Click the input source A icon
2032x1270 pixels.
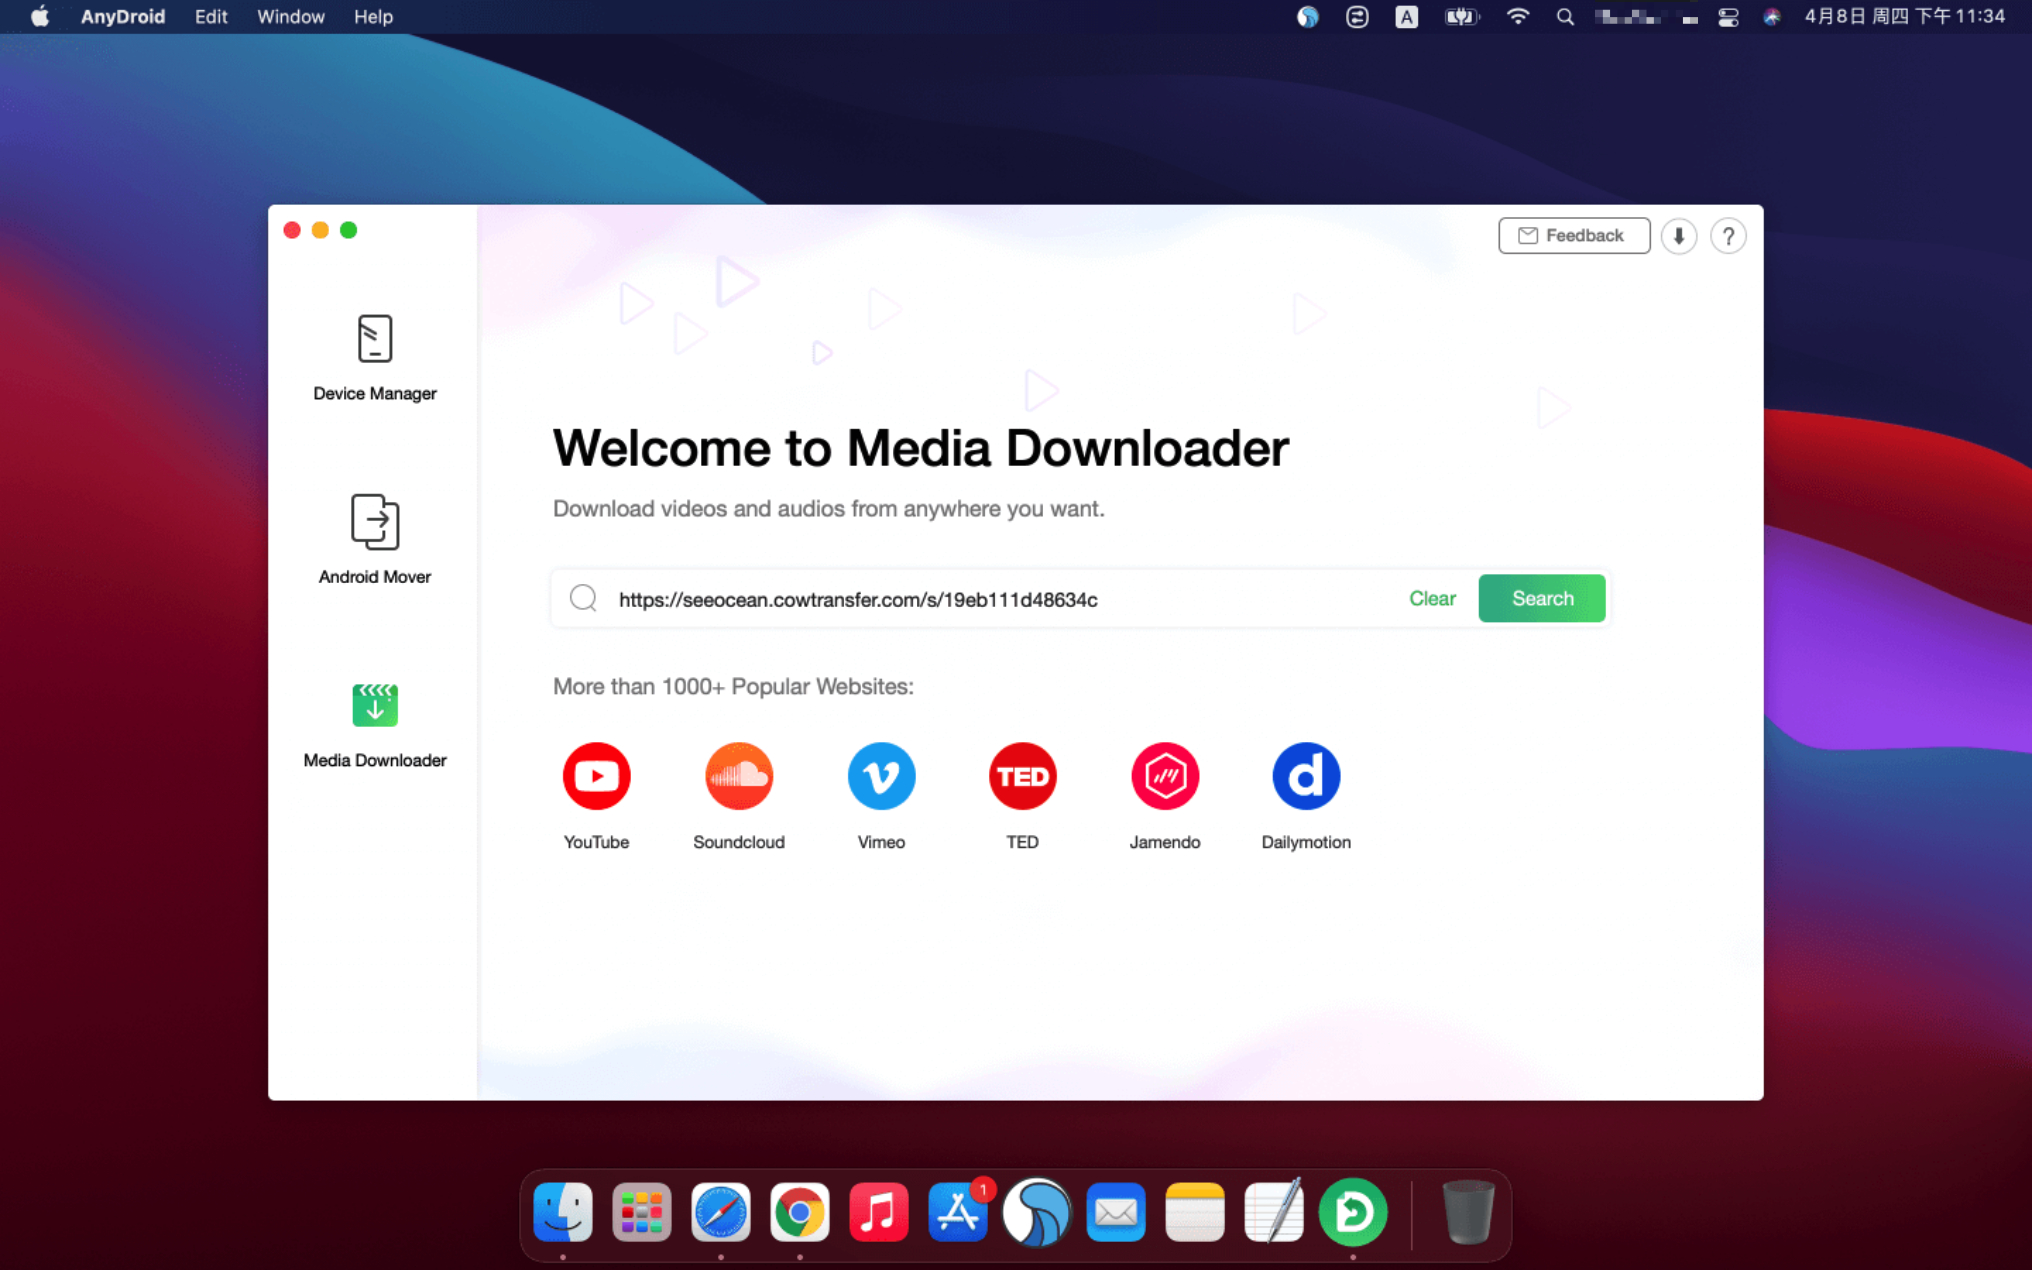pos(1406,16)
